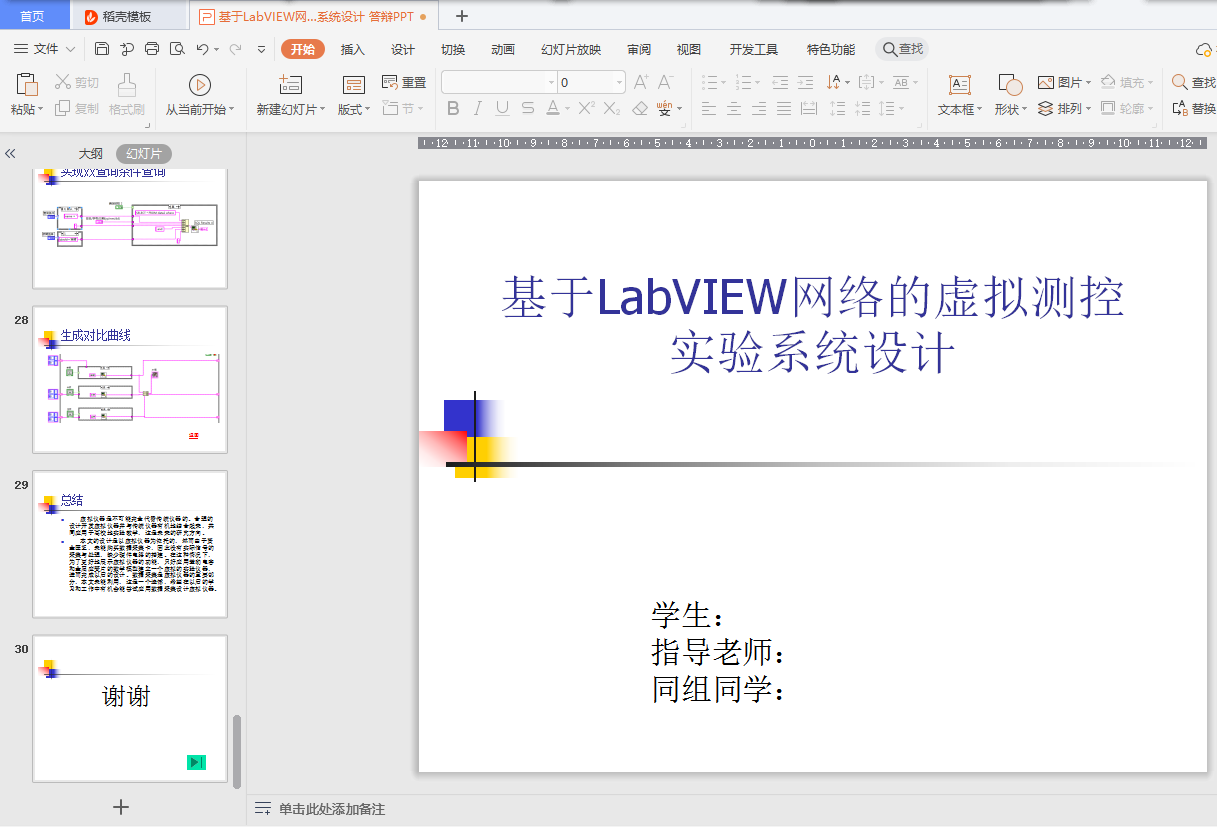1217x827 pixels.
Task: Collapse slide panel with double chevron
Action: [x=10, y=154]
